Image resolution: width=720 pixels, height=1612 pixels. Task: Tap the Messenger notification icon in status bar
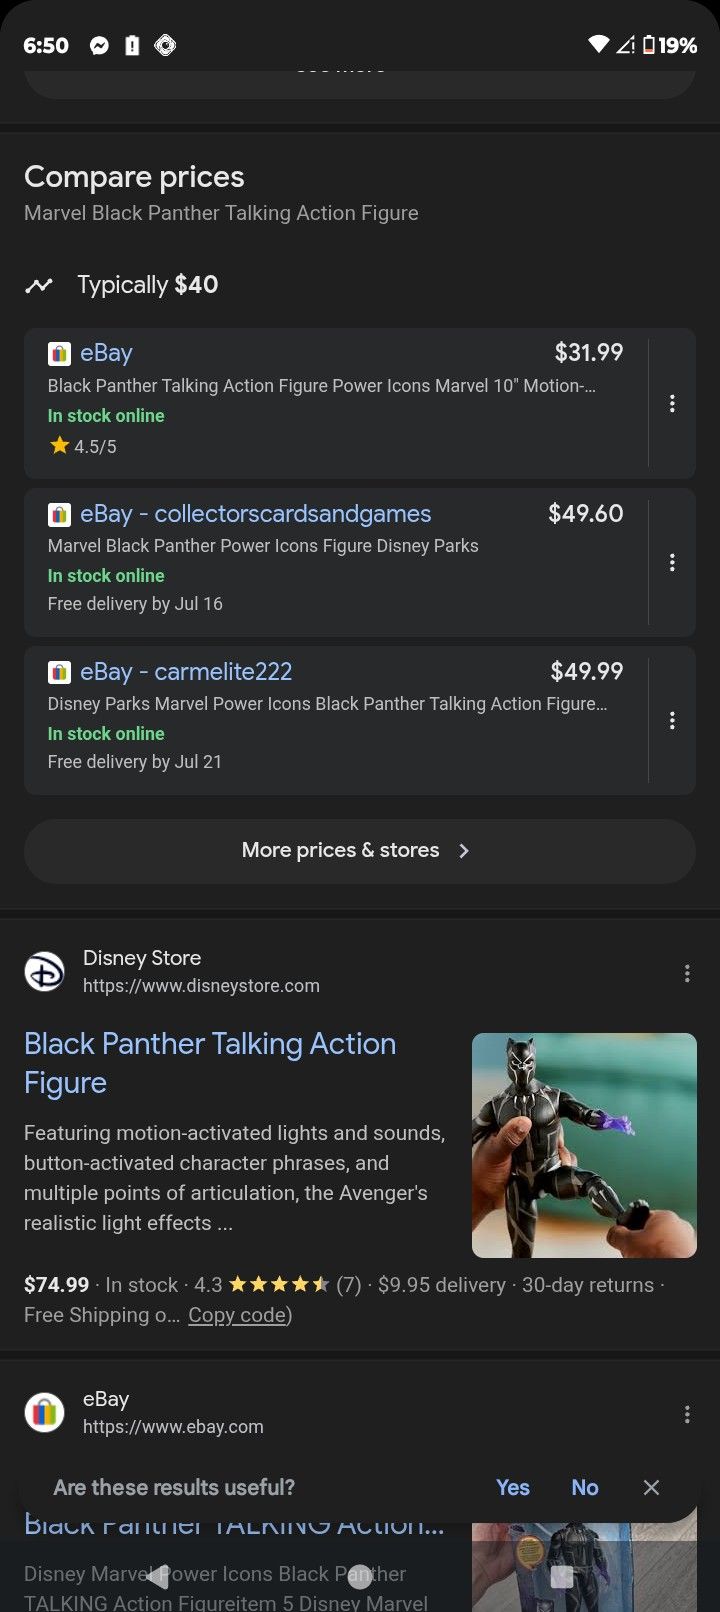coord(99,45)
